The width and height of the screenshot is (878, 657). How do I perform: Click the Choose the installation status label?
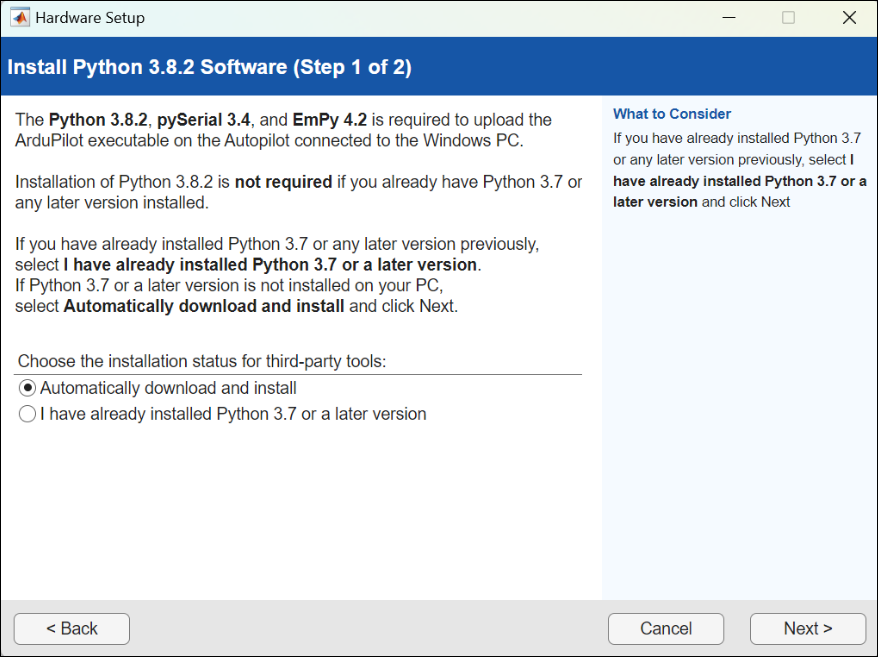click(201, 361)
